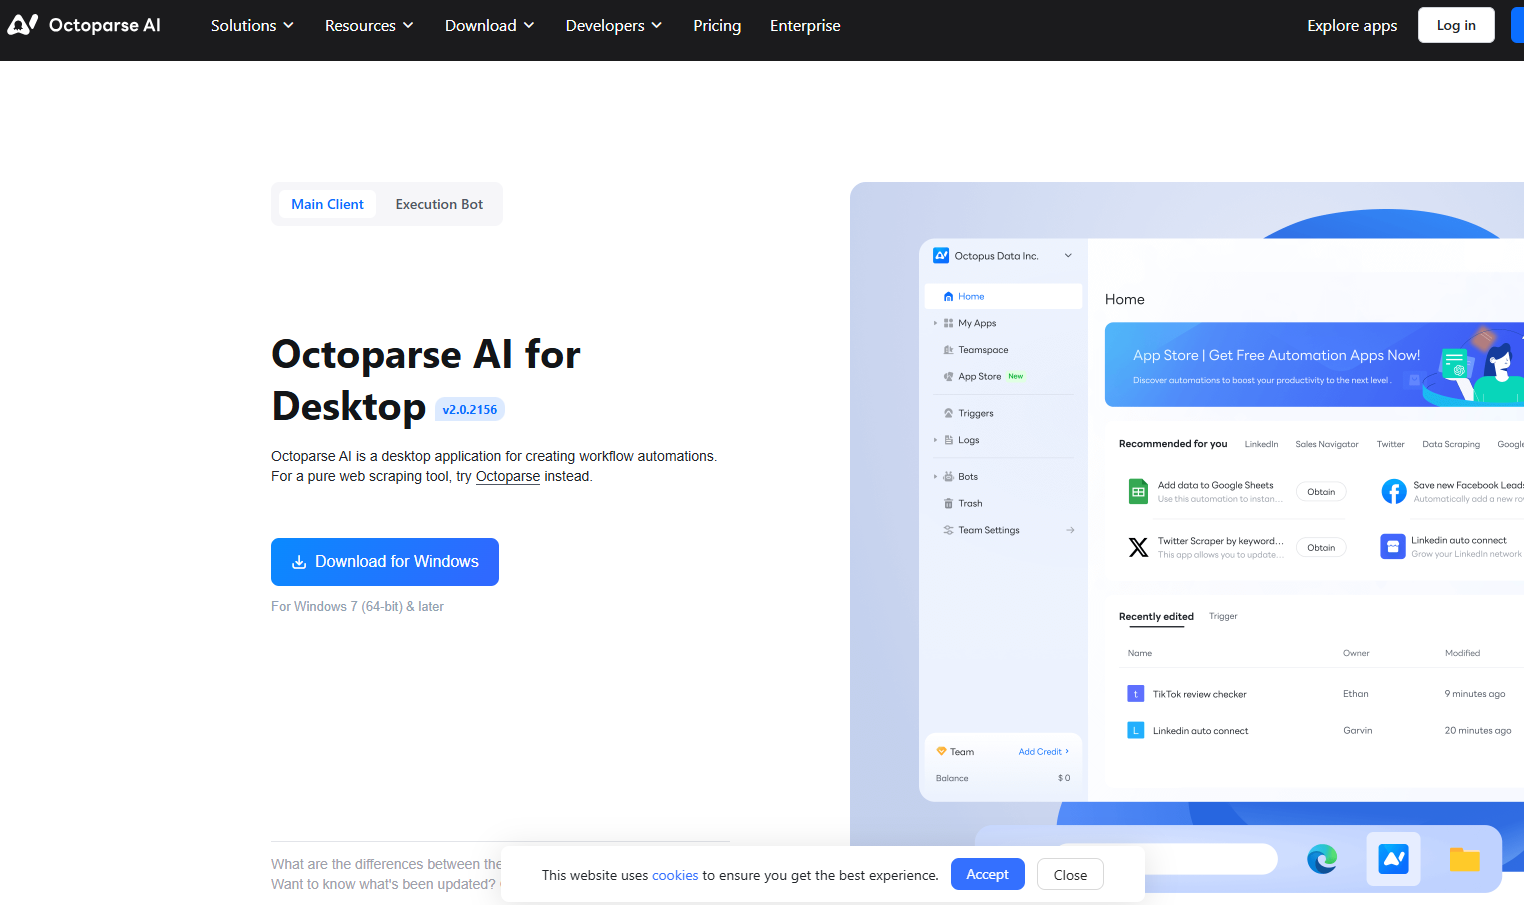
Task: Click the Logs sidebar icon
Action: click(948, 440)
